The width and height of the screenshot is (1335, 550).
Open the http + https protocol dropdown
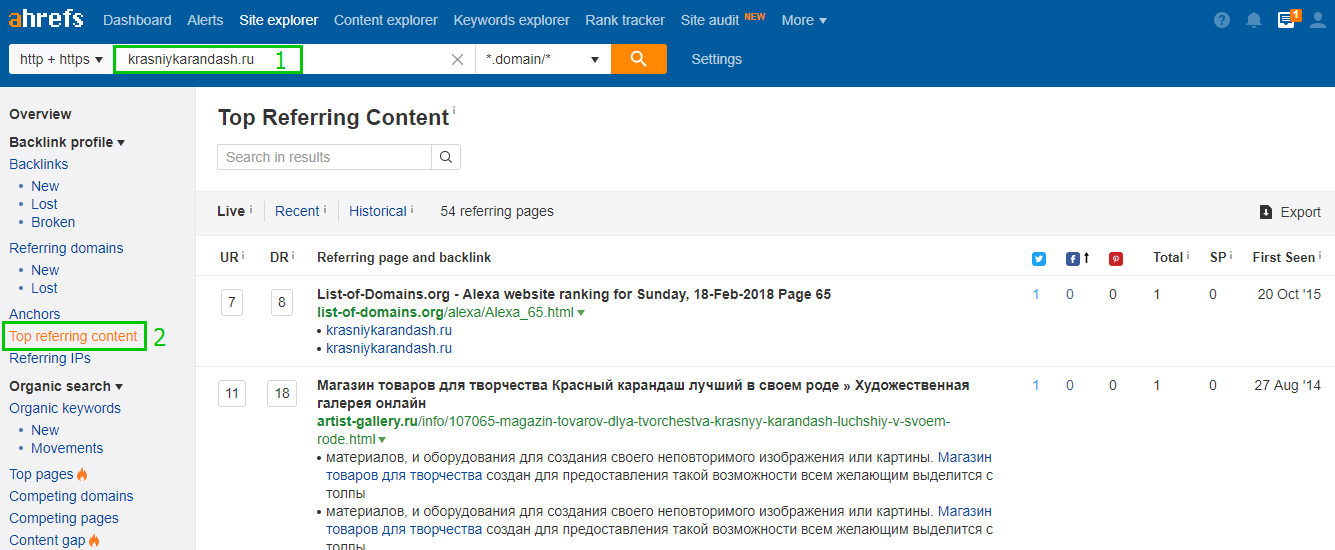pos(61,59)
